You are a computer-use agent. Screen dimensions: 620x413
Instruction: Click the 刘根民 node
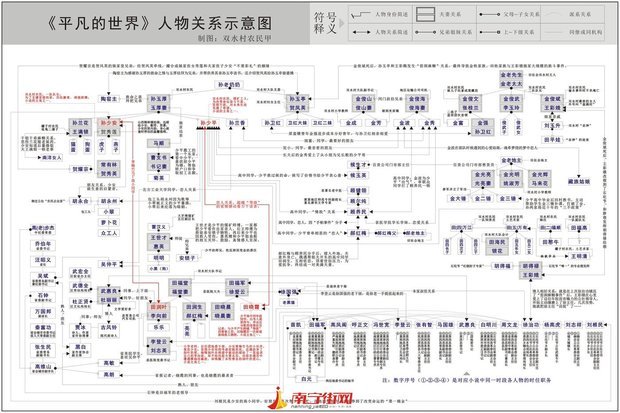(595, 325)
